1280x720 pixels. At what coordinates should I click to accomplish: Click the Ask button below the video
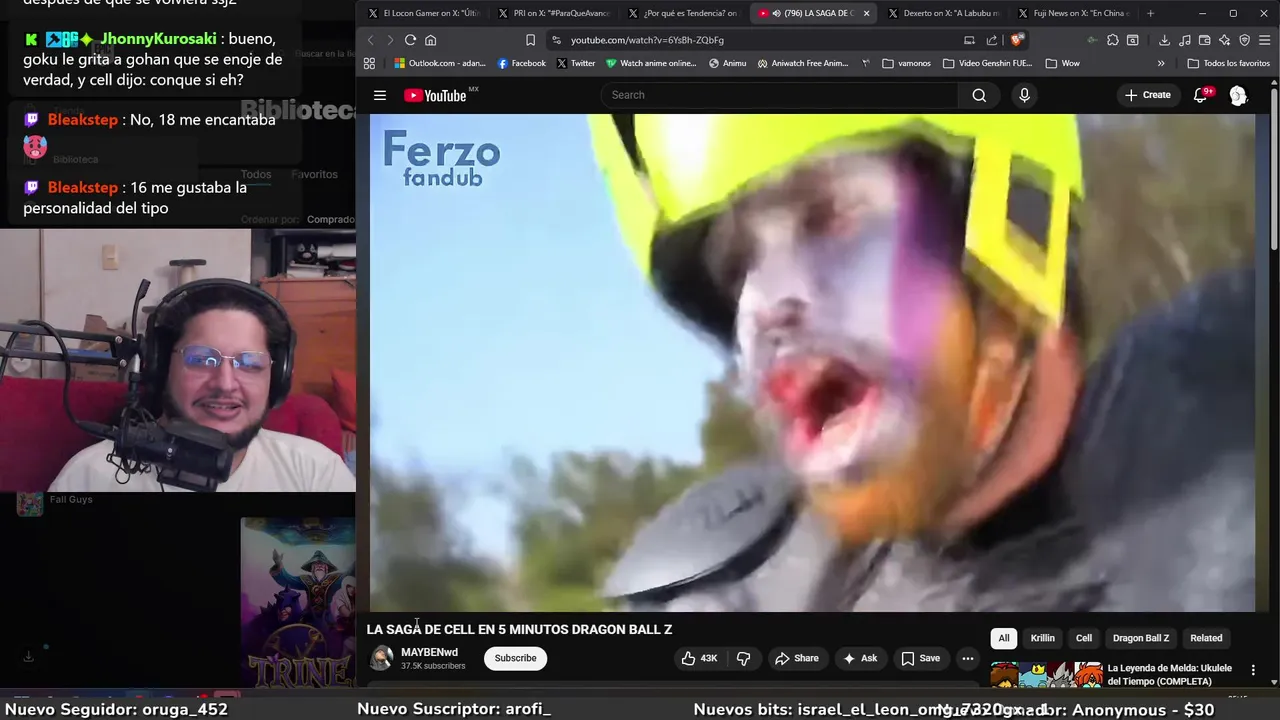tap(860, 658)
